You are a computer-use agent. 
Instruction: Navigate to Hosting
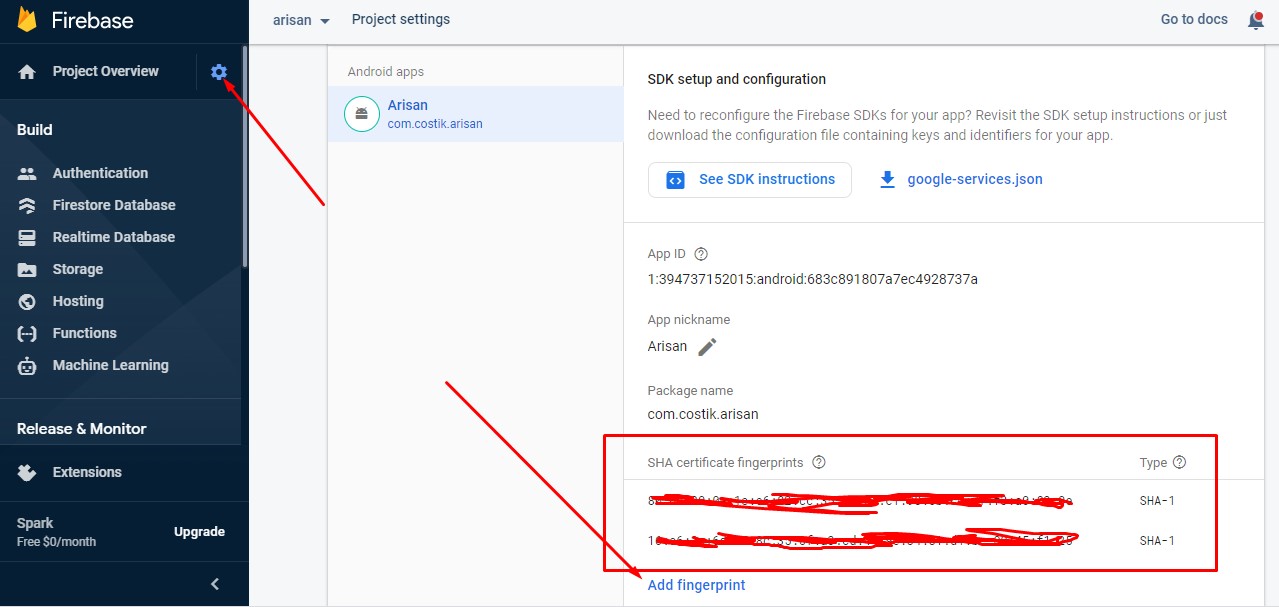(x=78, y=301)
